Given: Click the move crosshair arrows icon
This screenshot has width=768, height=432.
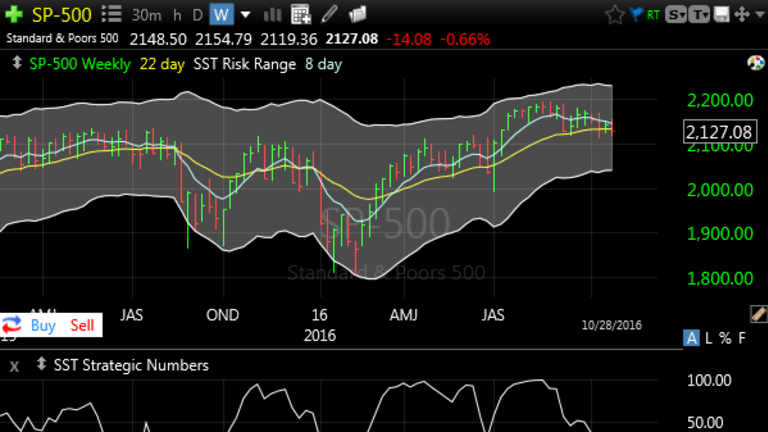Looking at the screenshot, I should [742, 14].
